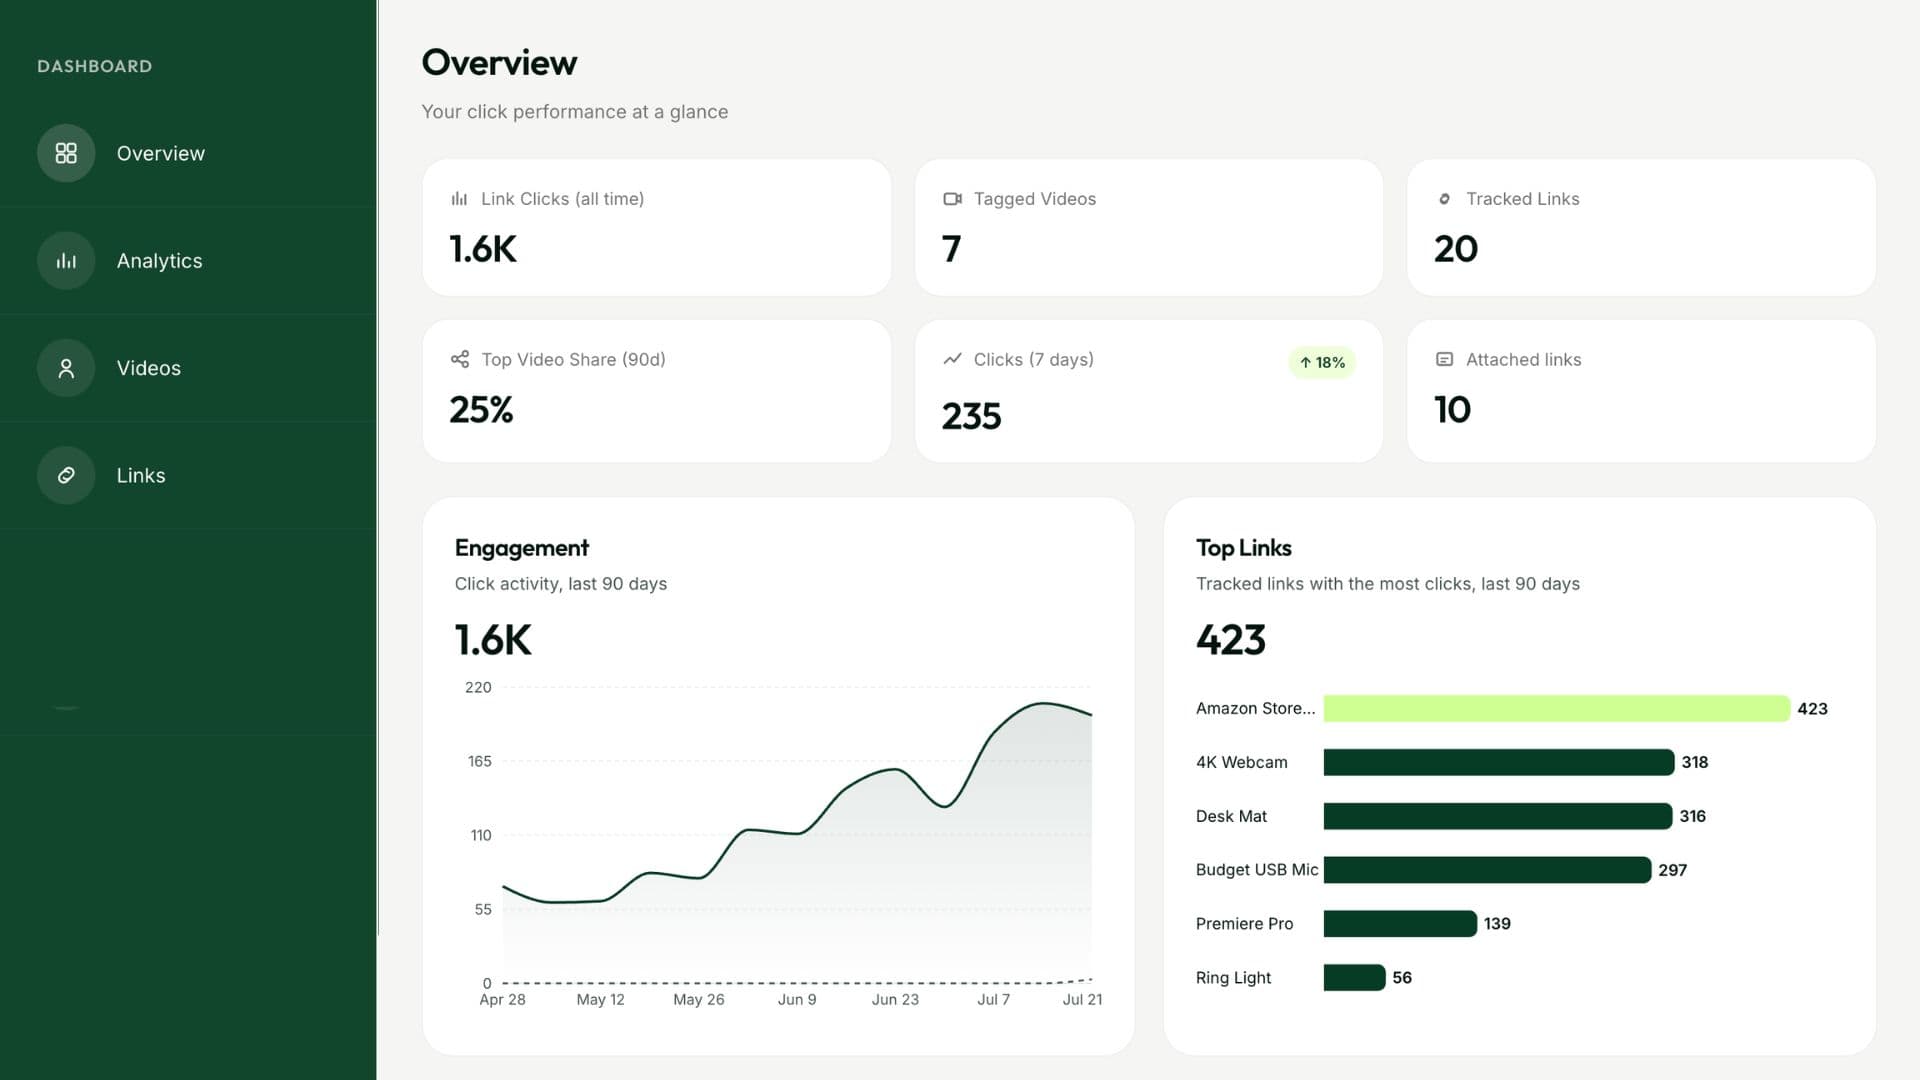
Task: Click the Tracked Links value 20
Action: pos(1455,249)
